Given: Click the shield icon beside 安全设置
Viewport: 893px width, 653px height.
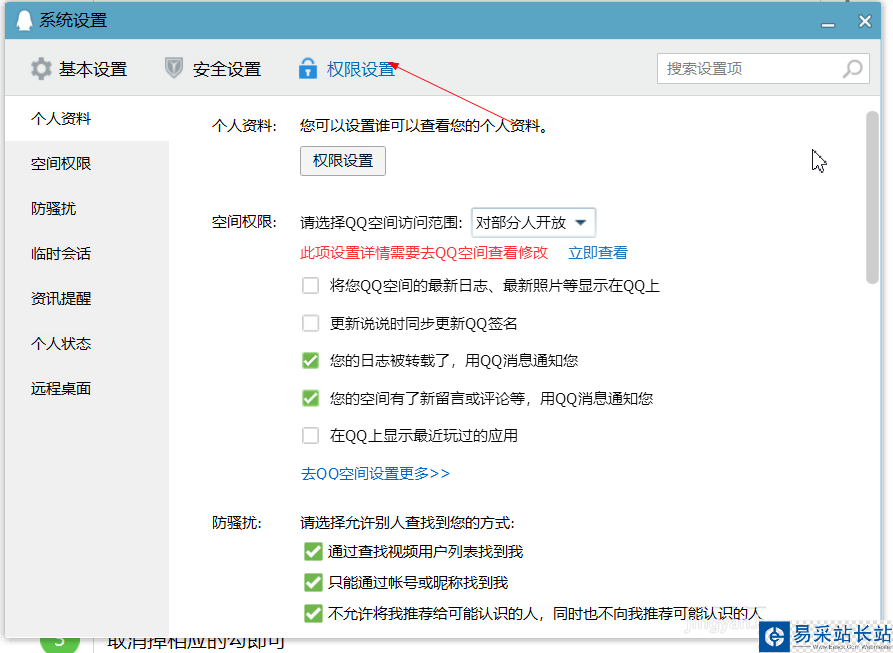Looking at the screenshot, I should coord(174,68).
